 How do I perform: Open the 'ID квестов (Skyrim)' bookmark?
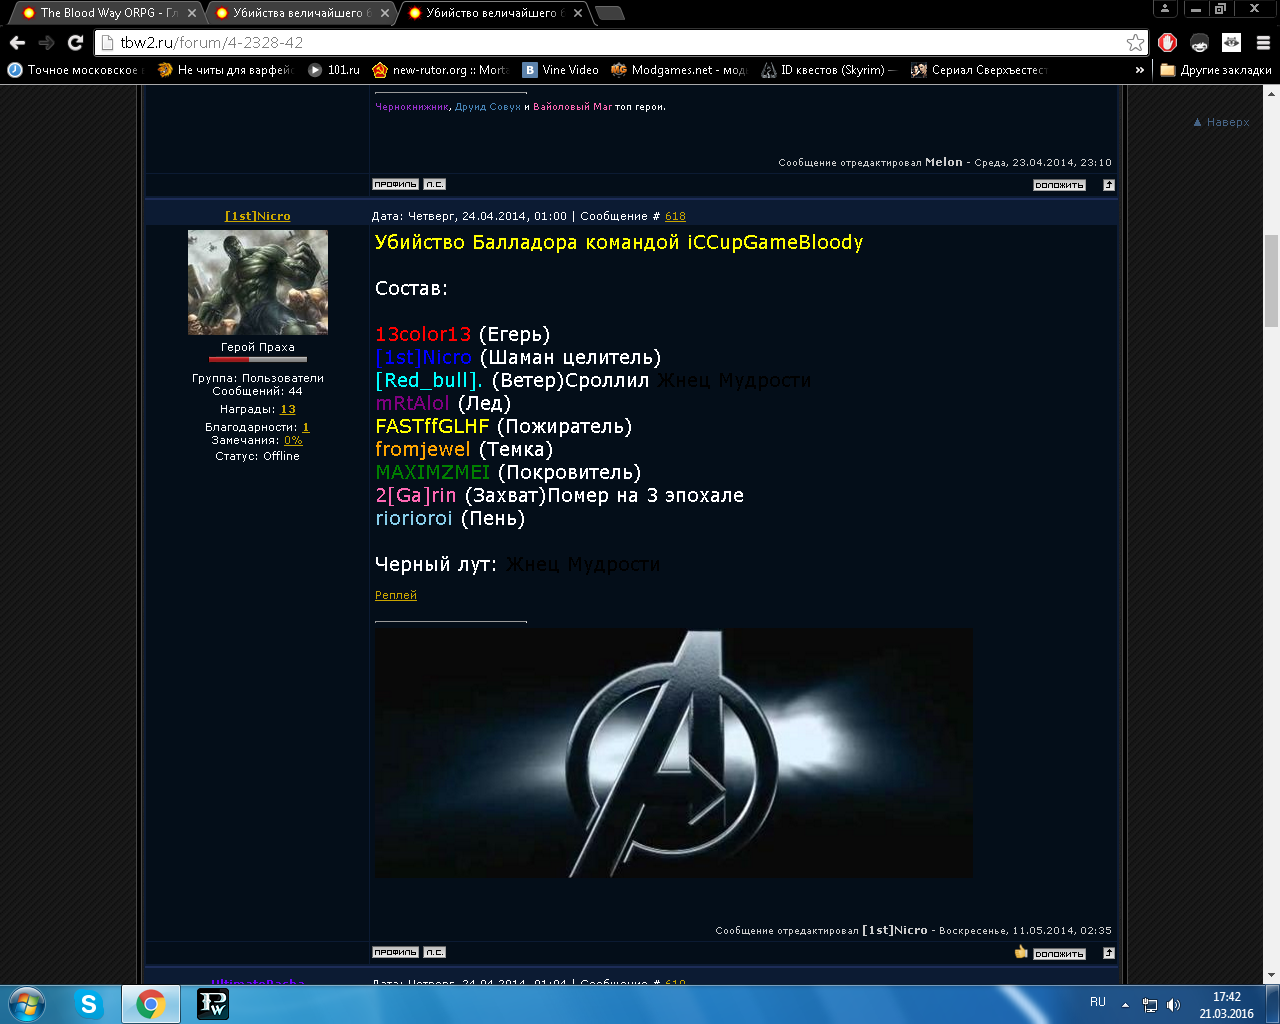tap(828, 70)
